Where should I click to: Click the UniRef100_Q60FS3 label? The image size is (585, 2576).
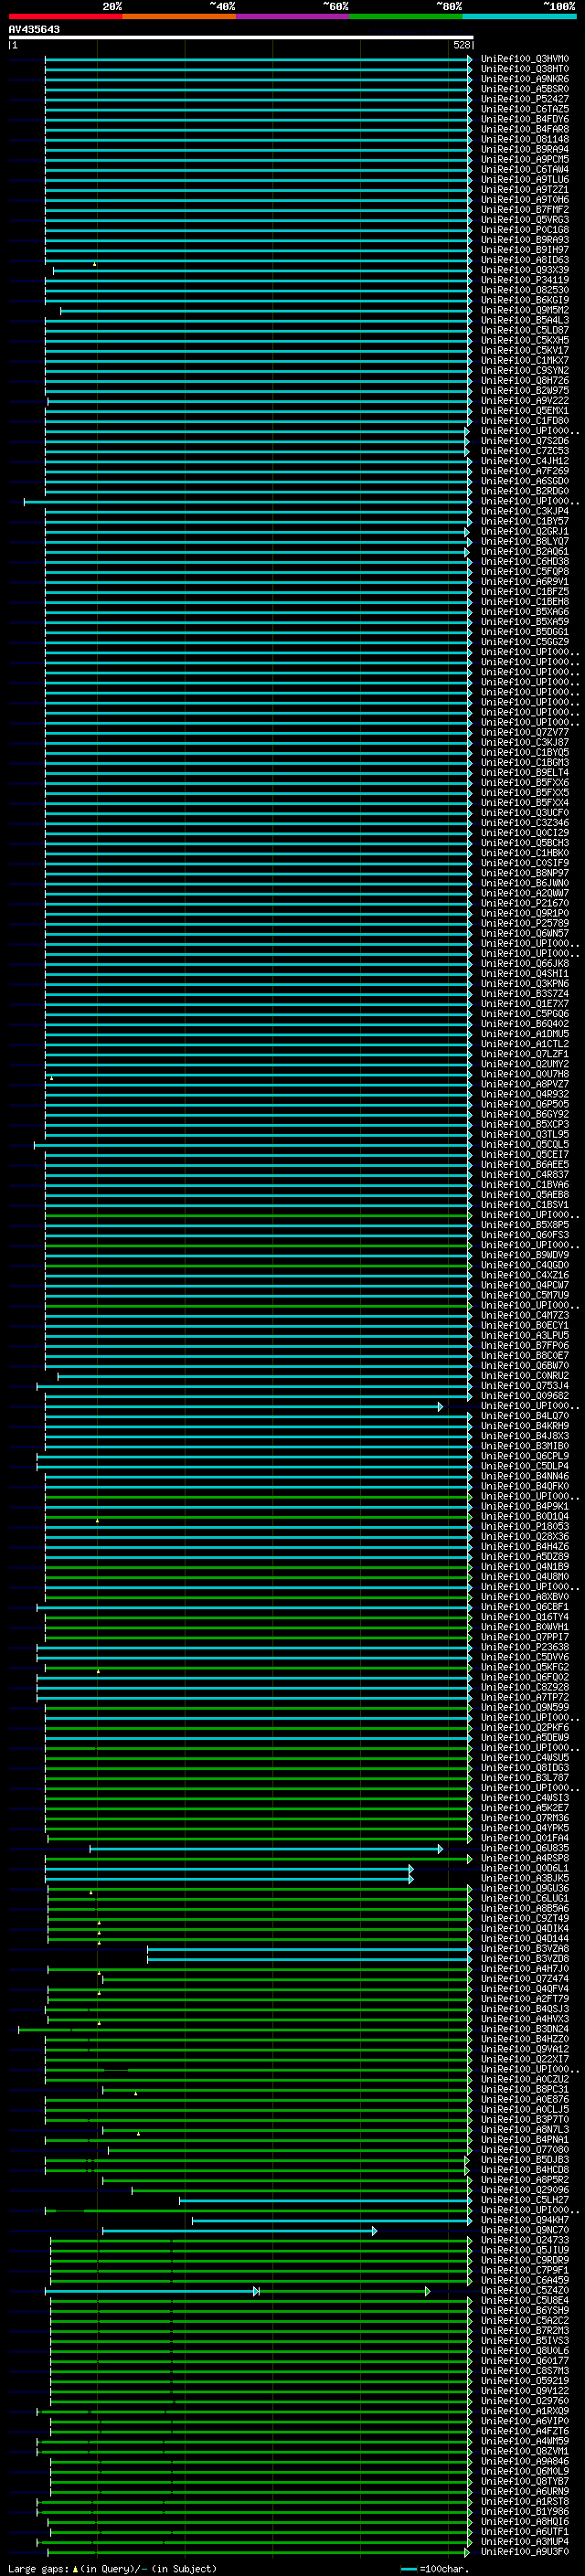[525, 1235]
